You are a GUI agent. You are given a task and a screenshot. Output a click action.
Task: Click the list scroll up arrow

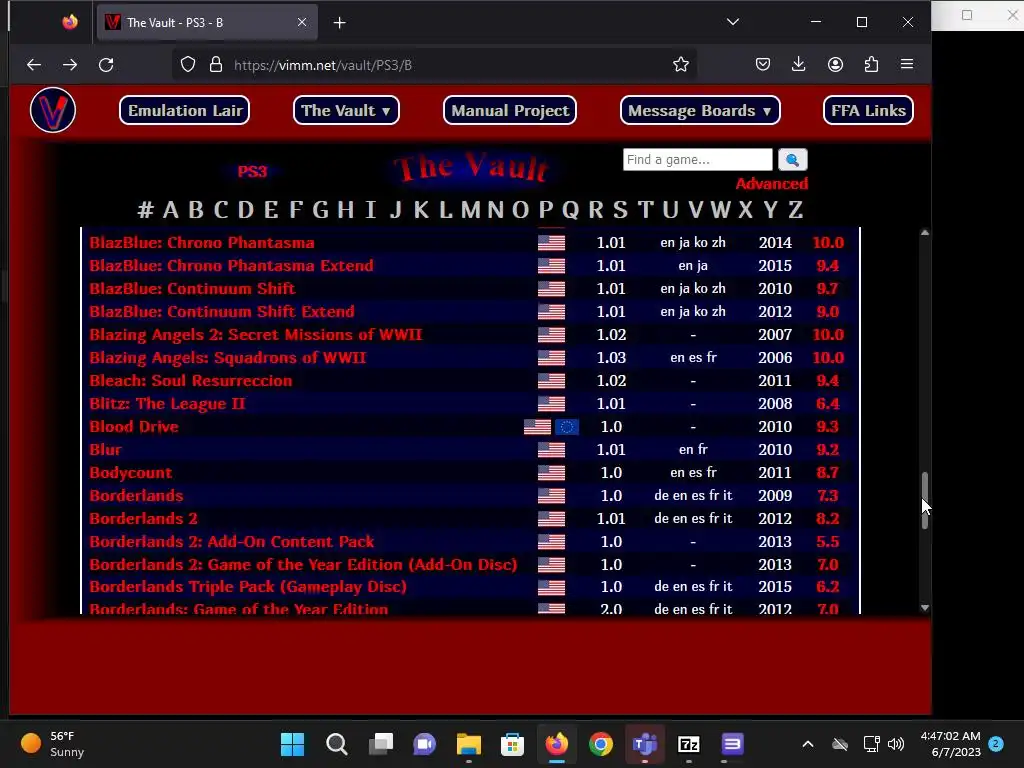click(925, 232)
